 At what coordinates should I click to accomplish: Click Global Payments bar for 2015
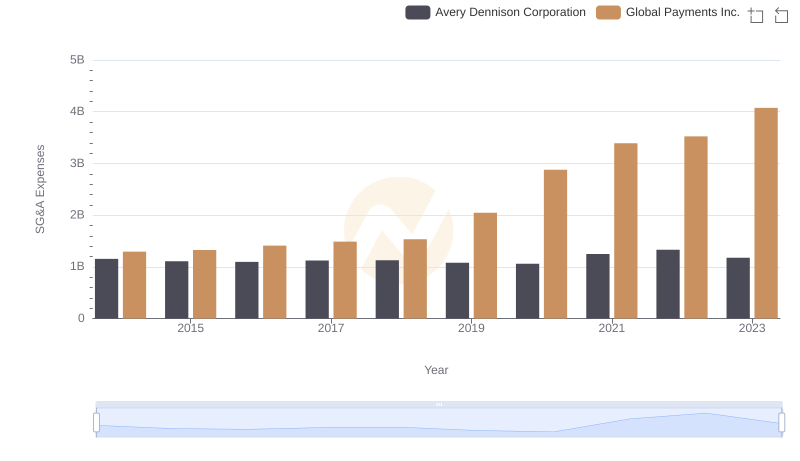tap(205, 284)
